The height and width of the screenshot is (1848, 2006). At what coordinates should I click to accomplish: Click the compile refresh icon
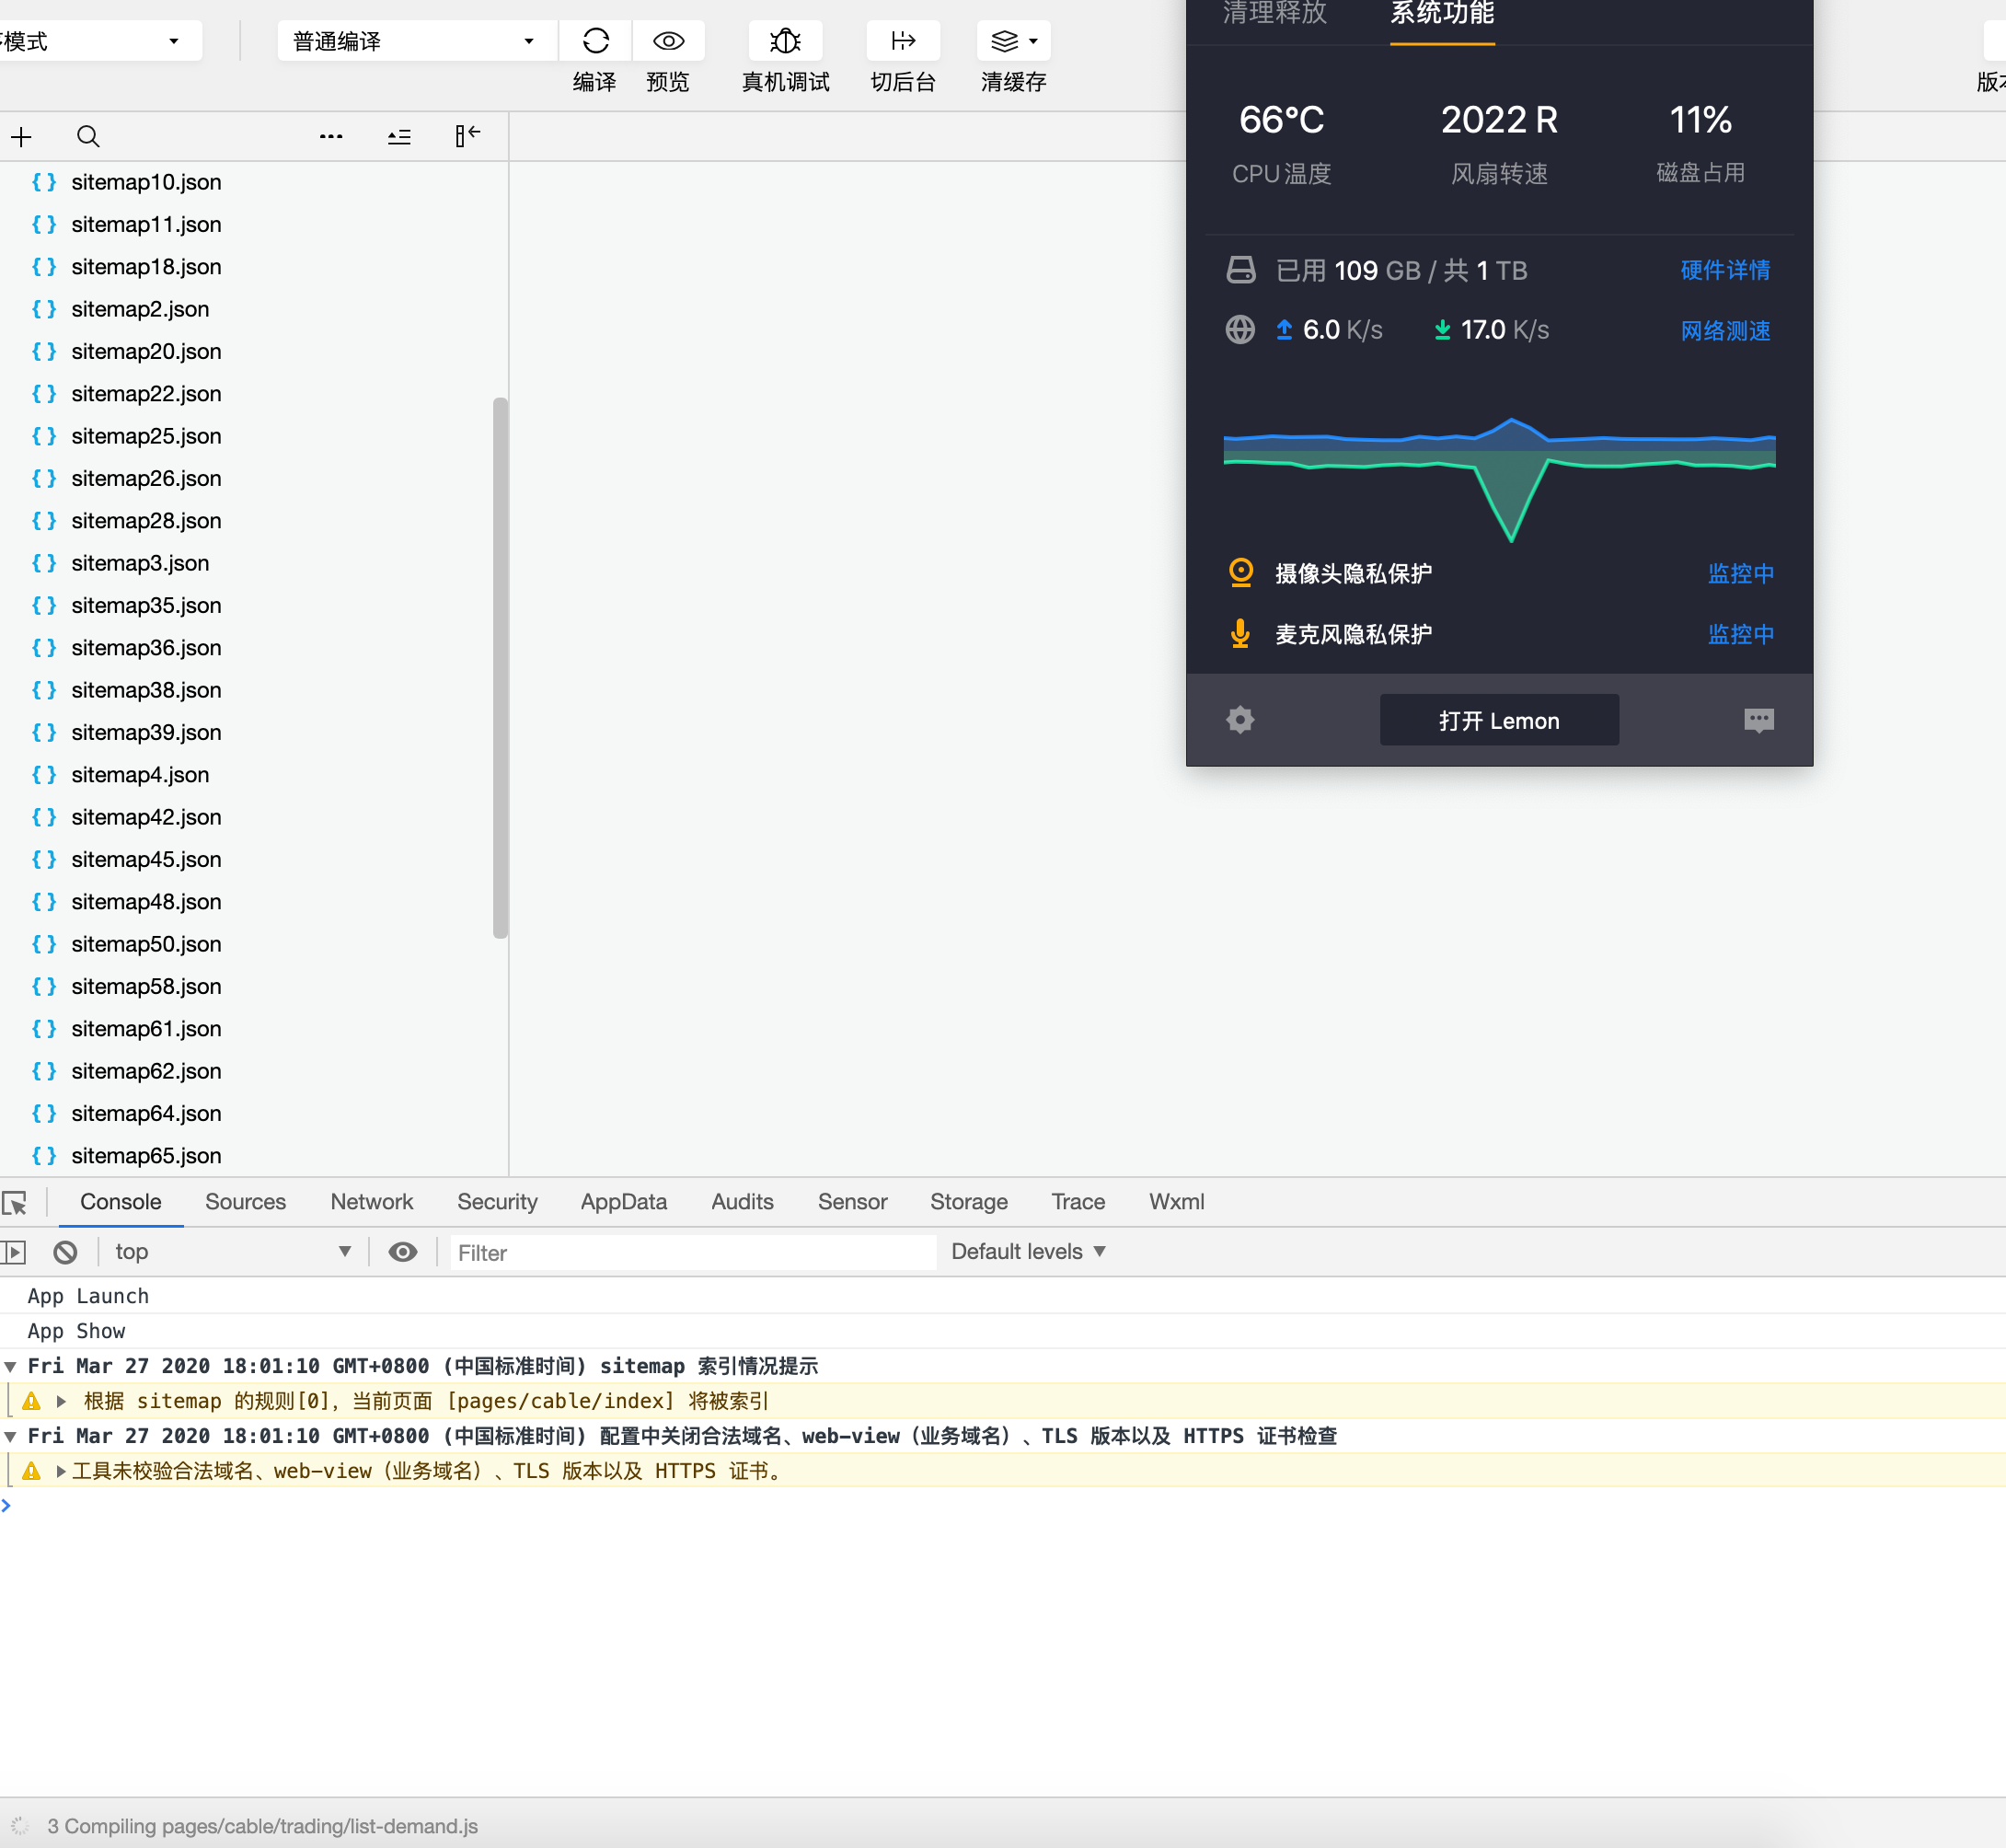click(x=595, y=41)
